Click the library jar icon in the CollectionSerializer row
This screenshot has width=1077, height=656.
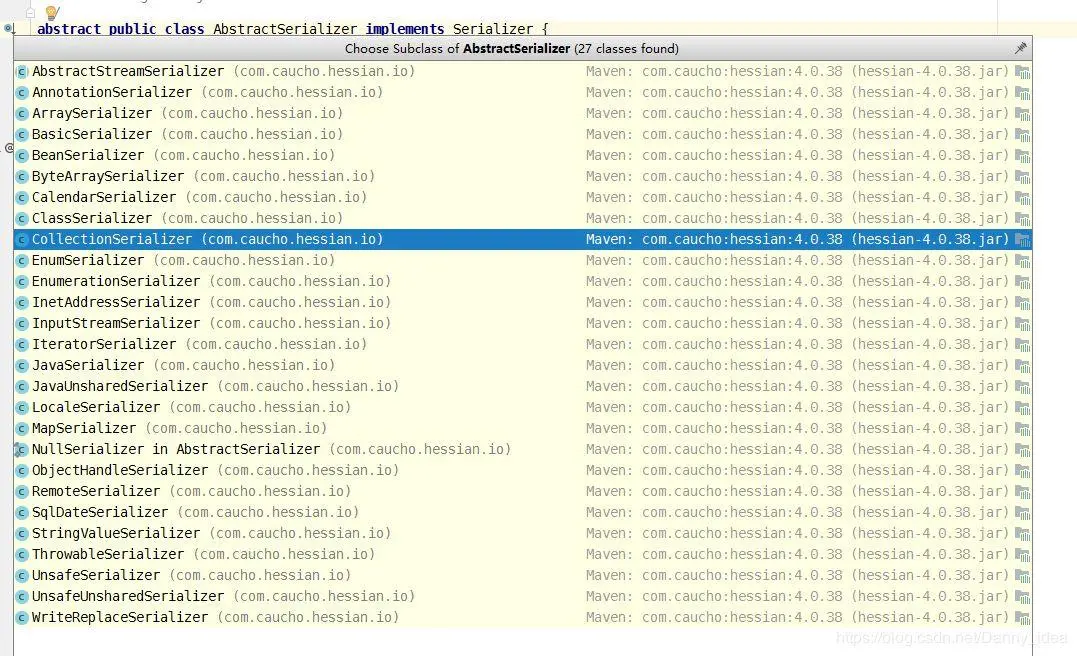click(1022, 240)
